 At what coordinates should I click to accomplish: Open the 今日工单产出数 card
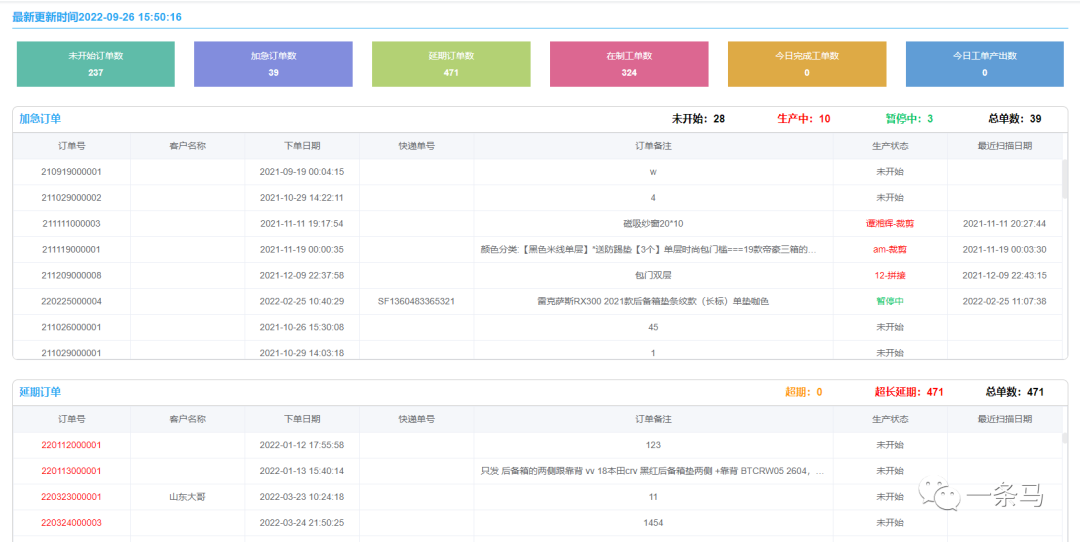pyautogui.click(x=984, y=64)
